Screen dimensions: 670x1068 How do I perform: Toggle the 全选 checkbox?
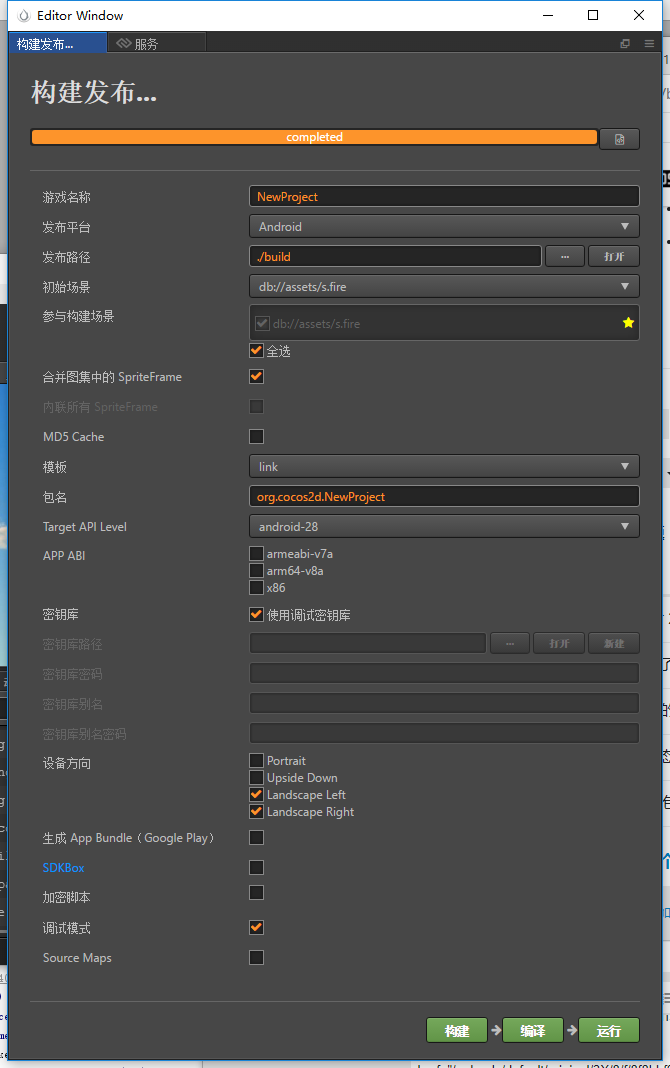click(256, 350)
